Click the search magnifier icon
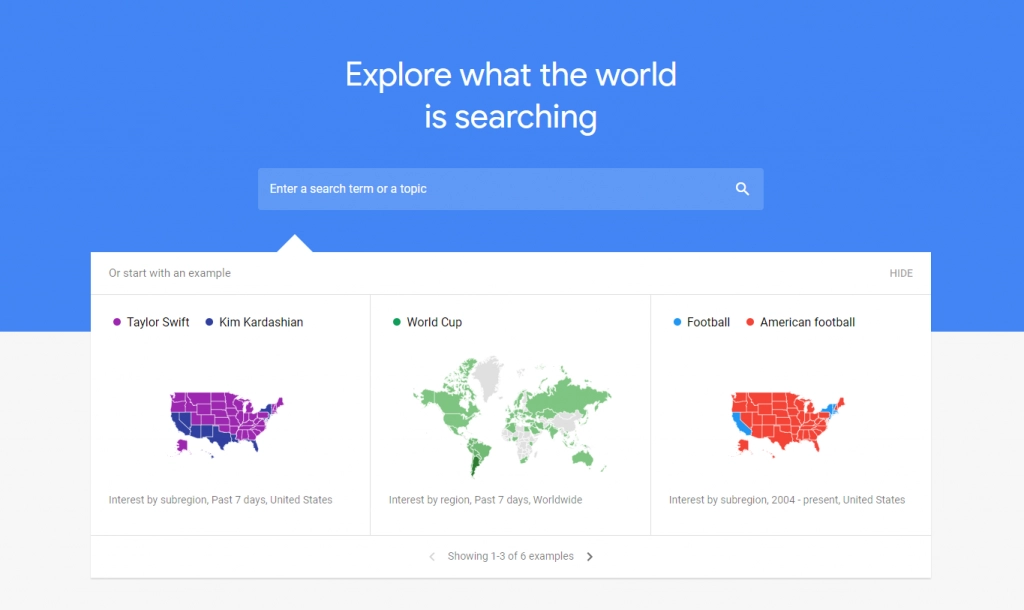 coord(742,188)
